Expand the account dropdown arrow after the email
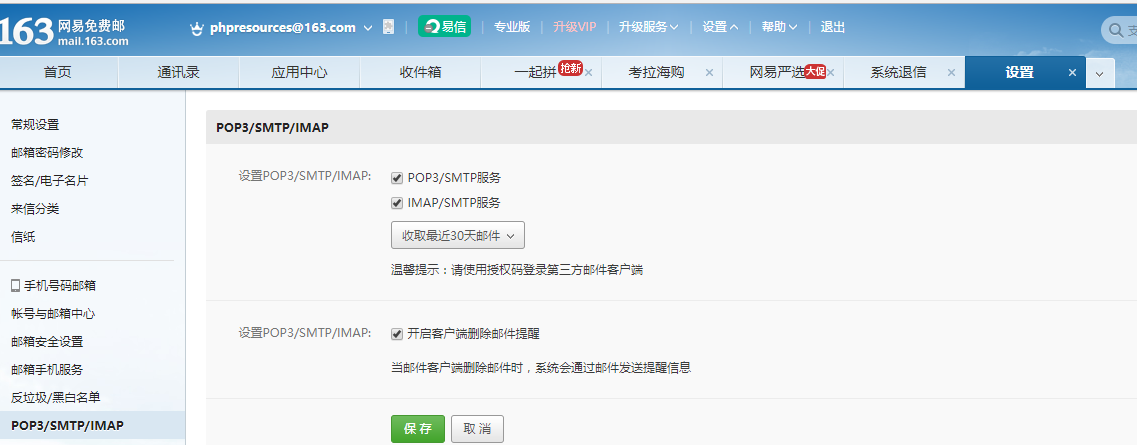Viewport: 1137px width, 445px height. (368, 28)
